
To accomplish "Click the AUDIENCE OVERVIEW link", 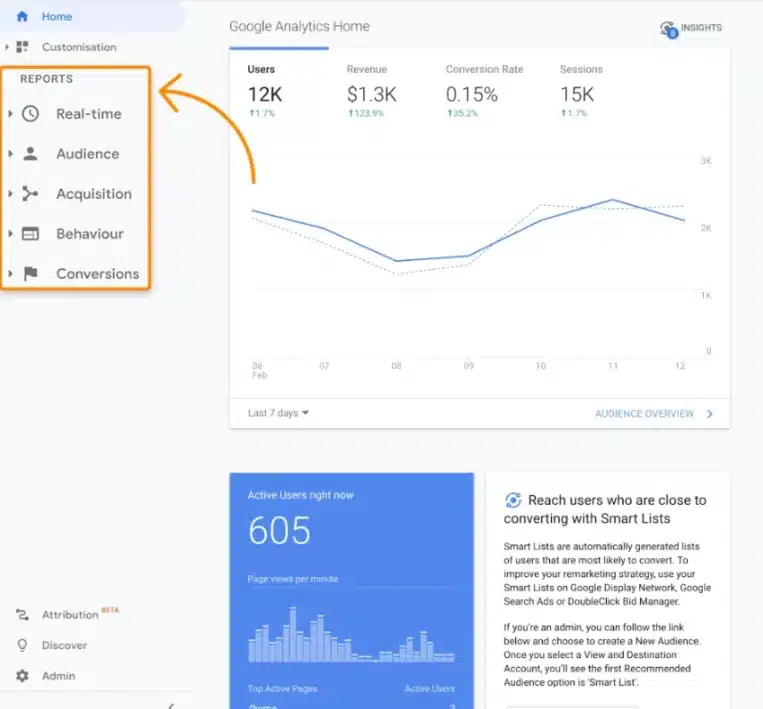I will click(644, 414).
